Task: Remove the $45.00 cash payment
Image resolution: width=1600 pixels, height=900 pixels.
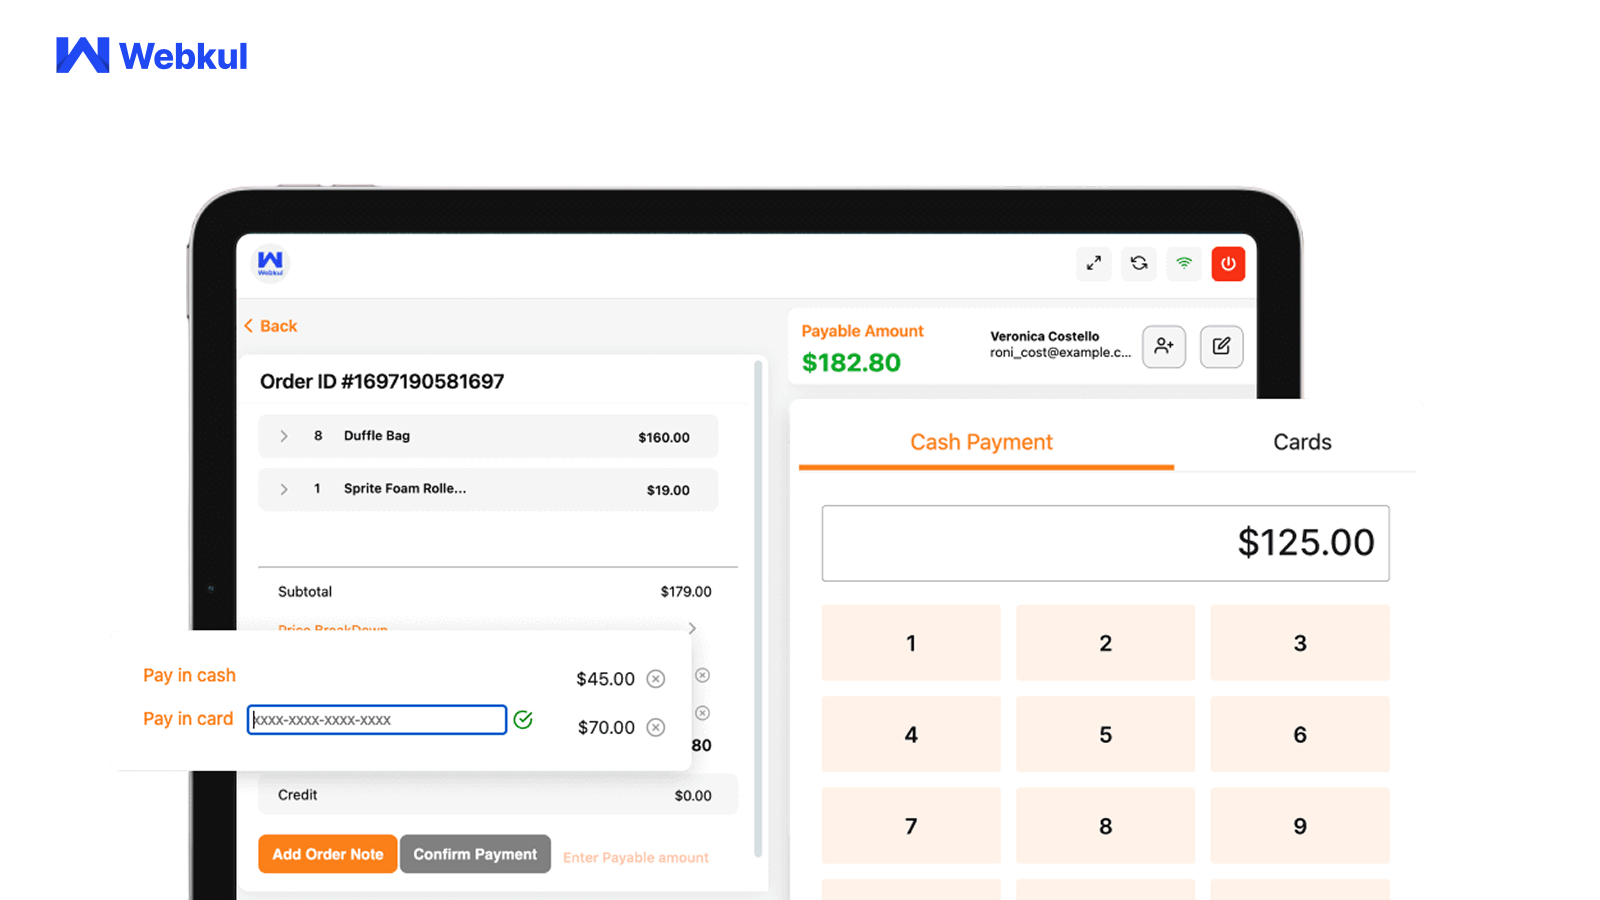Action: pos(656,679)
